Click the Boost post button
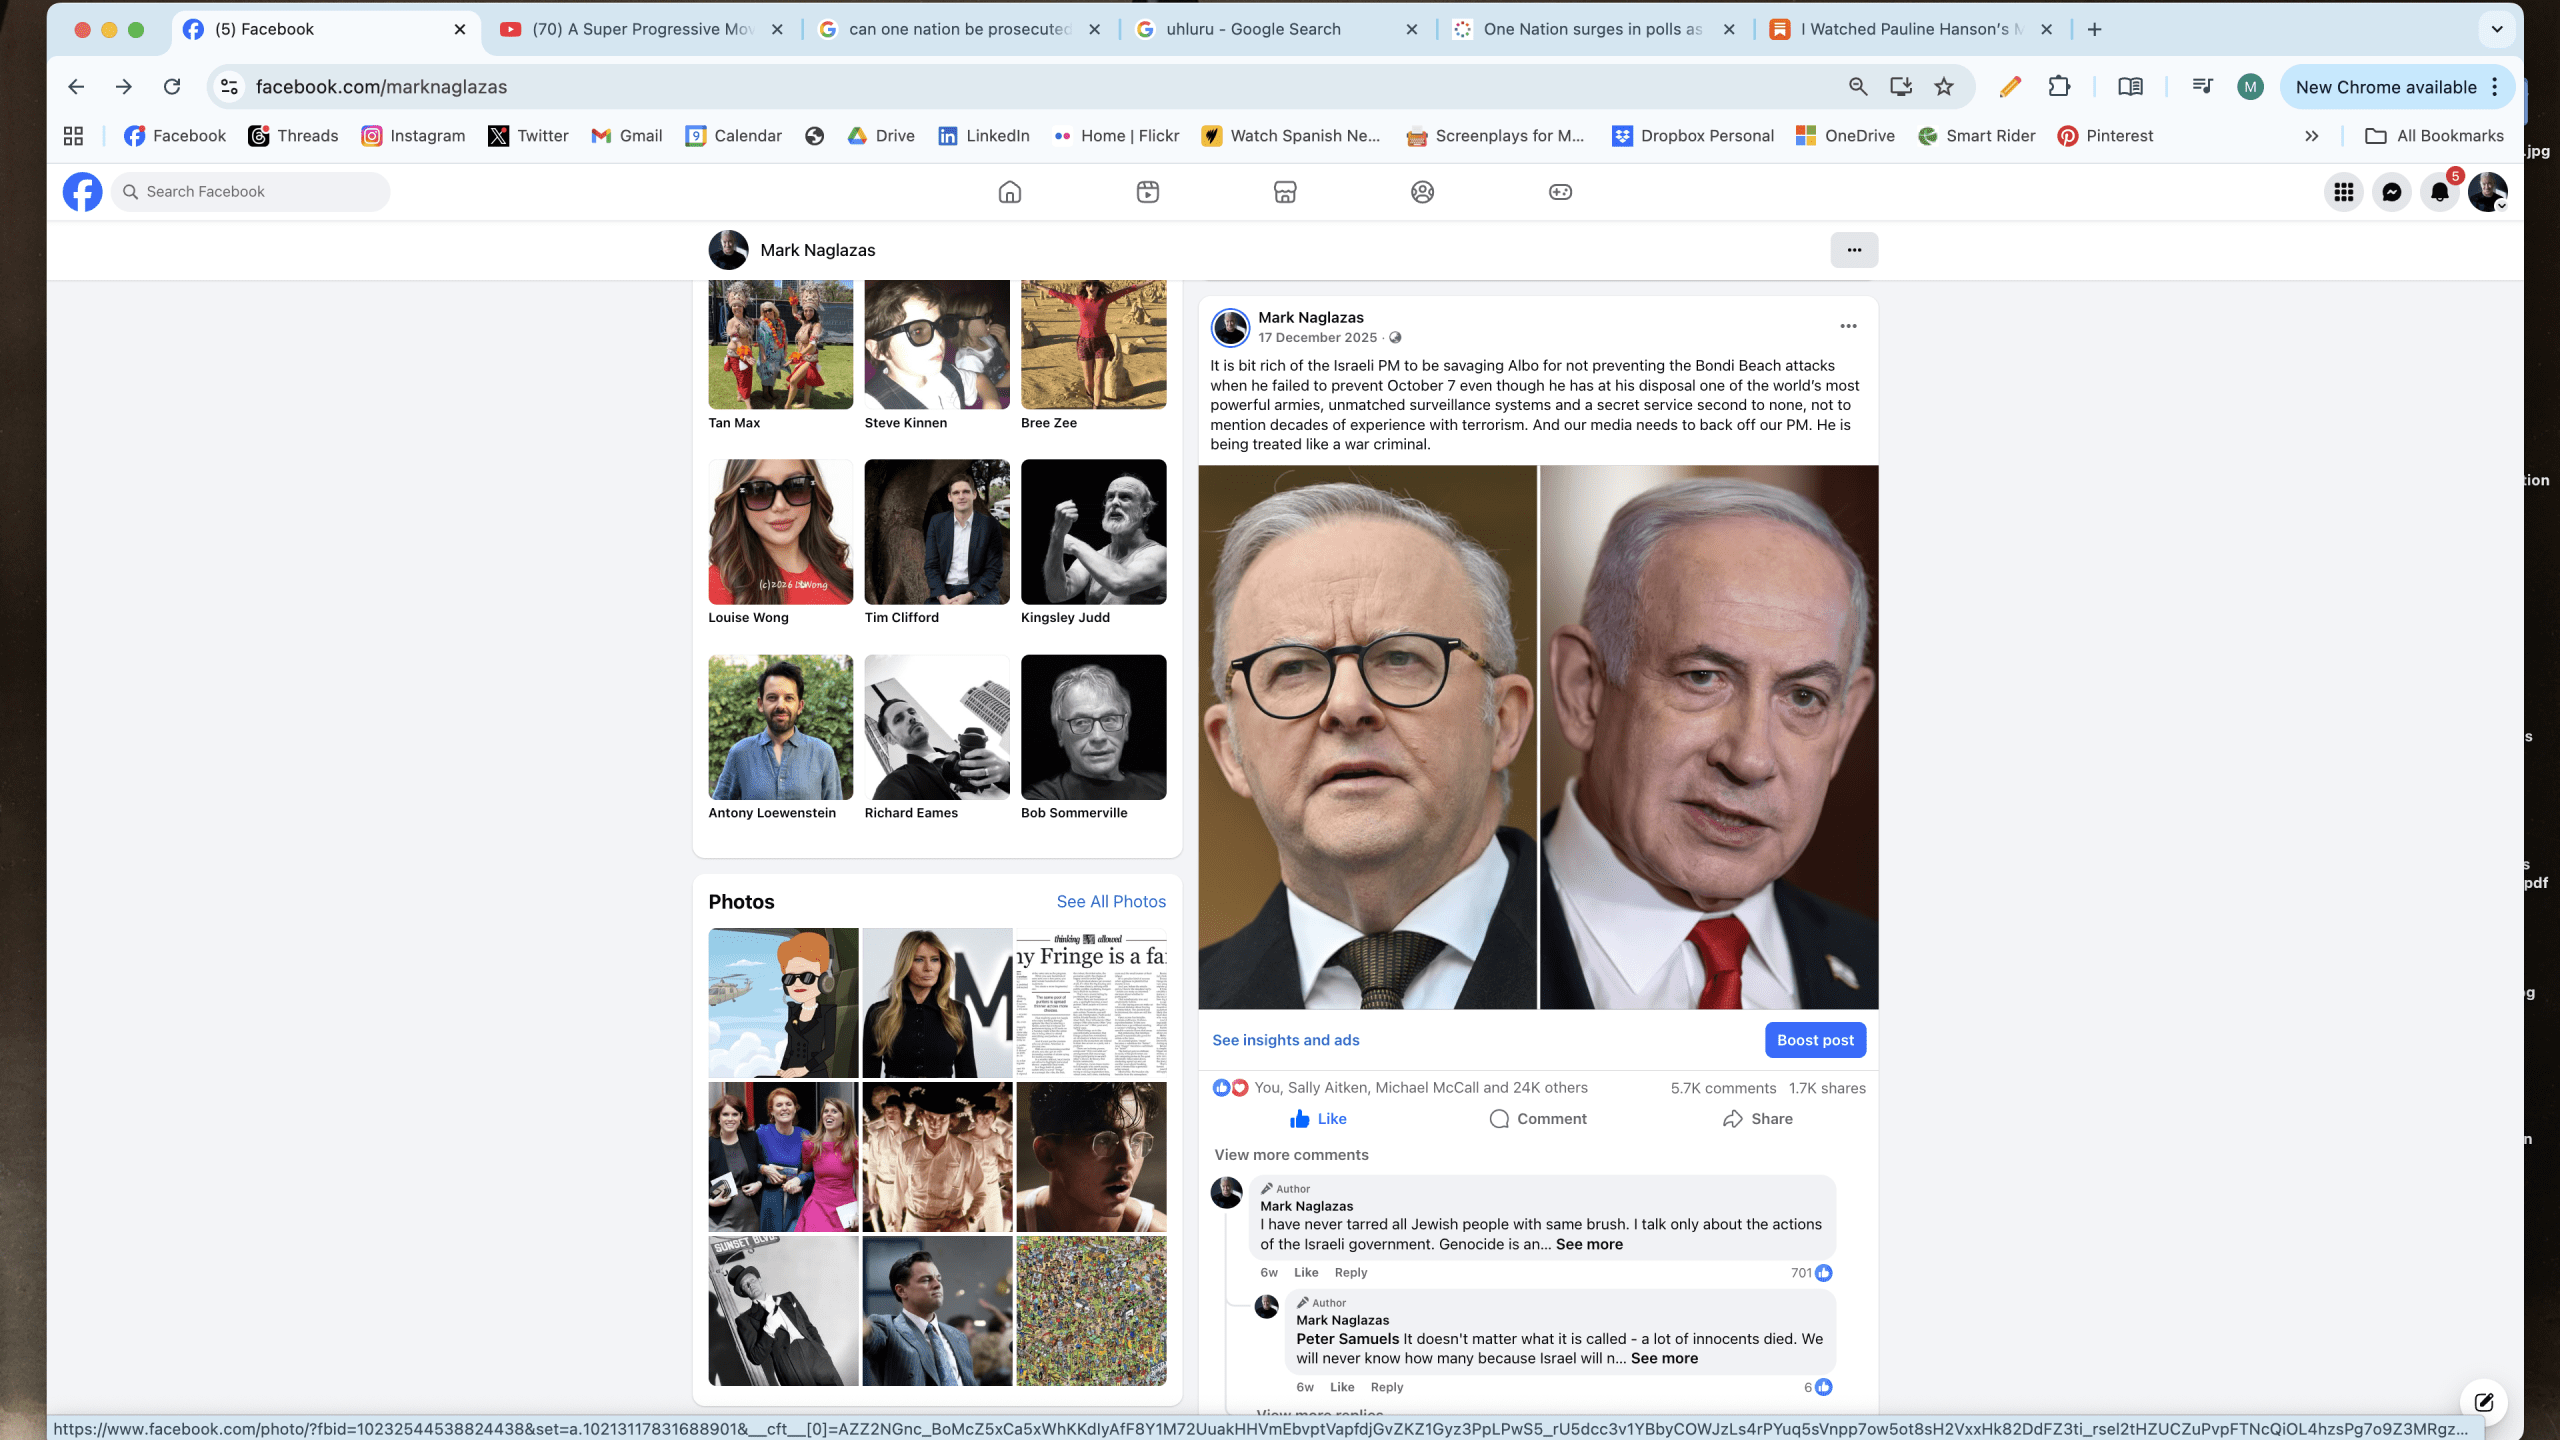2560x1440 pixels. [x=1815, y=1040]
